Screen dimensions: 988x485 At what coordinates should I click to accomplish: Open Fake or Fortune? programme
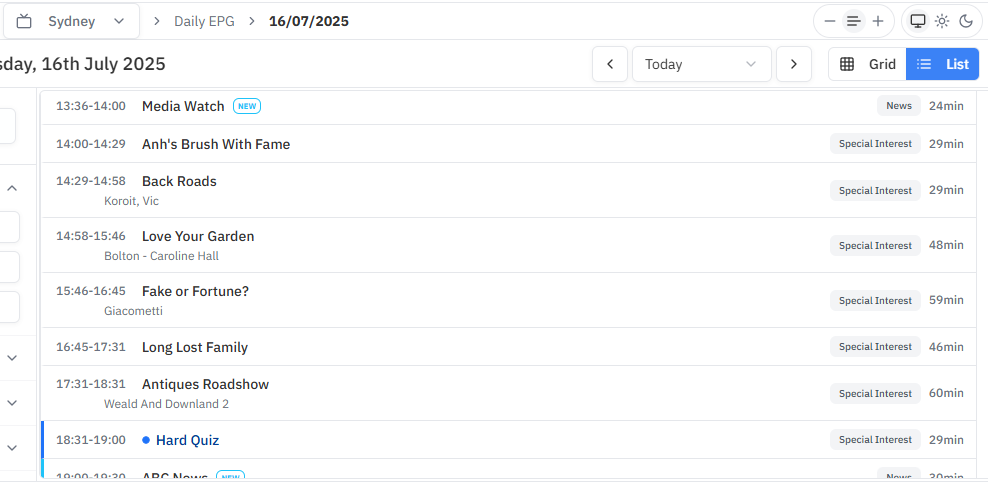click(x=508, y=300)
